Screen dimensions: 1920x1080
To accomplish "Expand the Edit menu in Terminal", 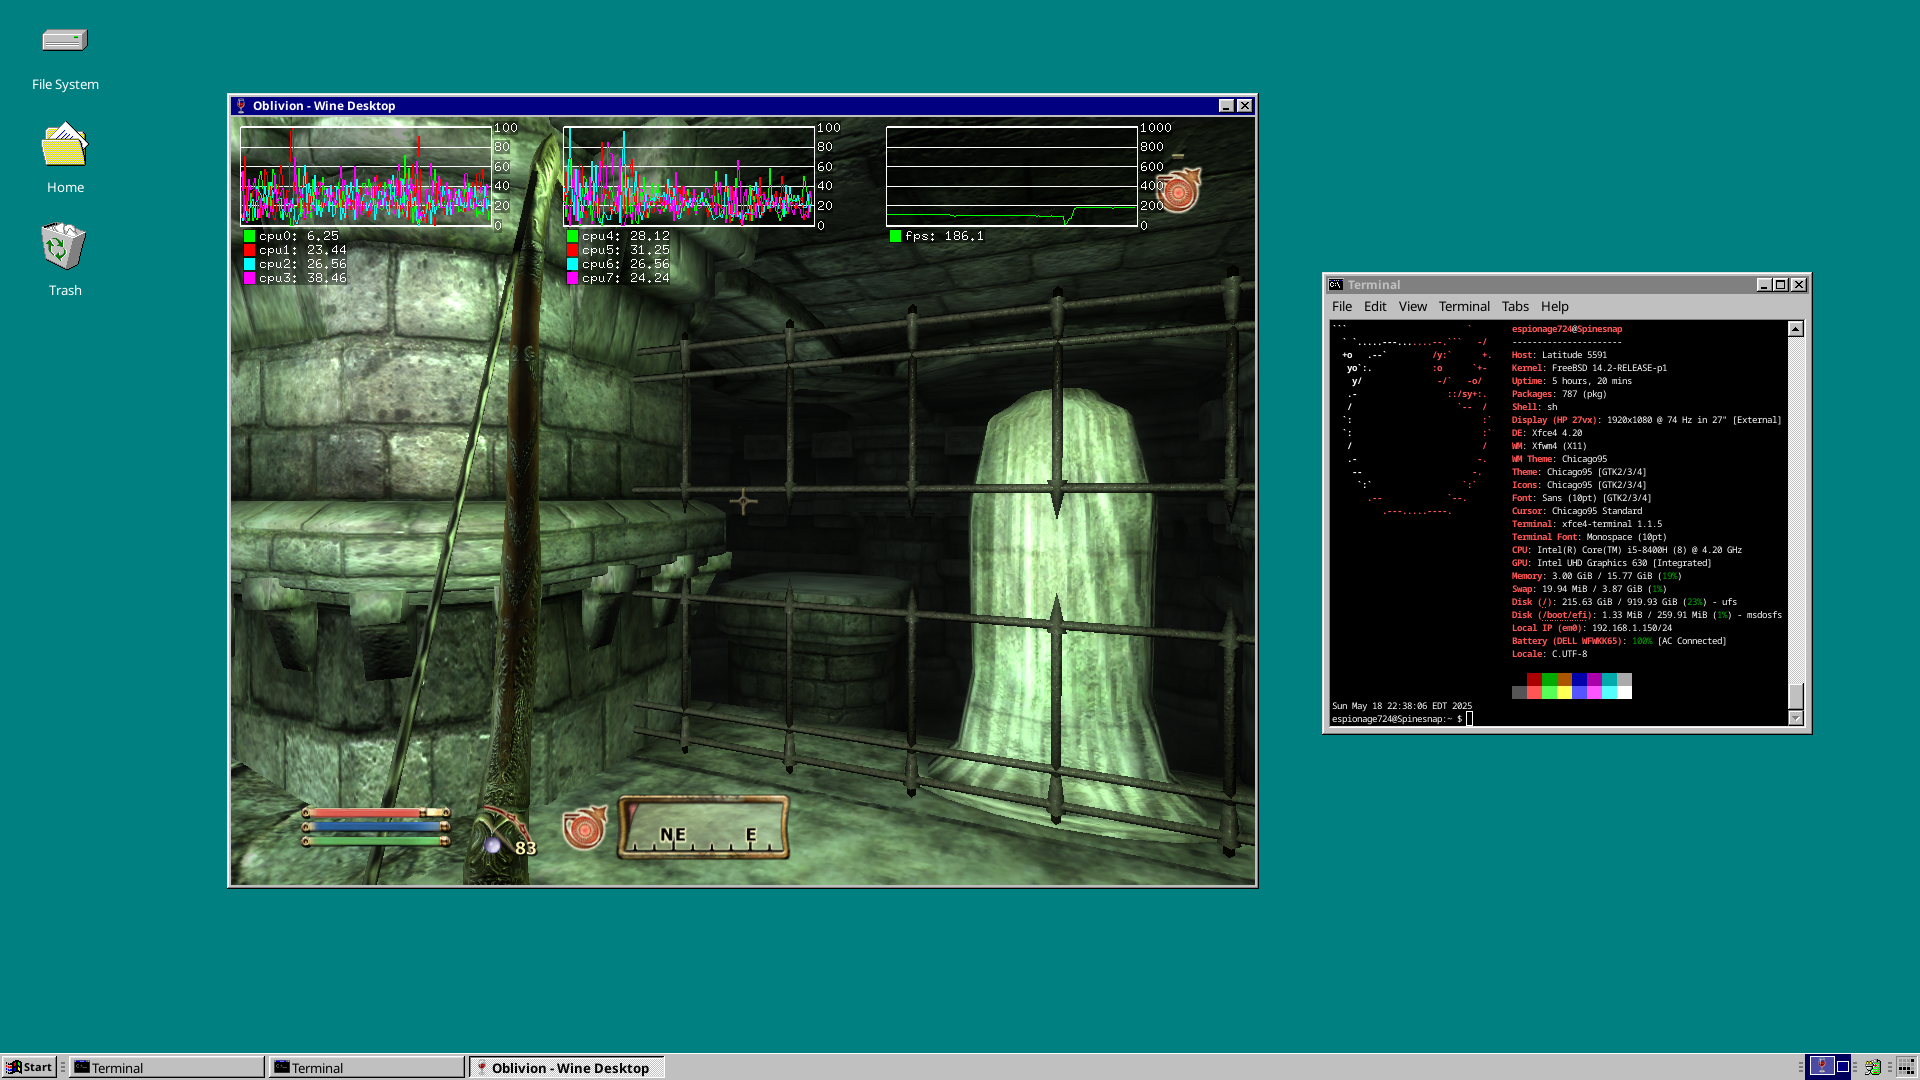I will point(1375,307).
